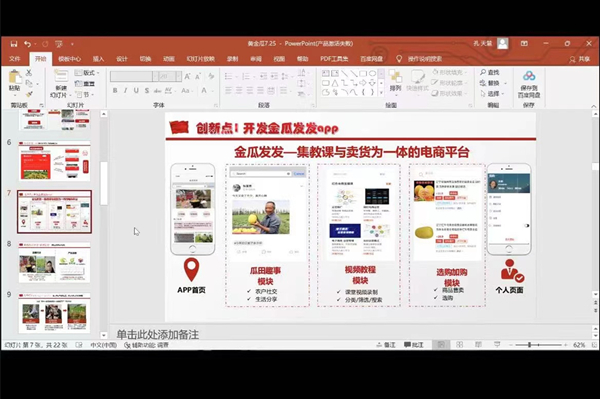Viewport: 600px width, 399px height.
Task: Open the Layout (版式) dropdown
Action: point(86,73)
